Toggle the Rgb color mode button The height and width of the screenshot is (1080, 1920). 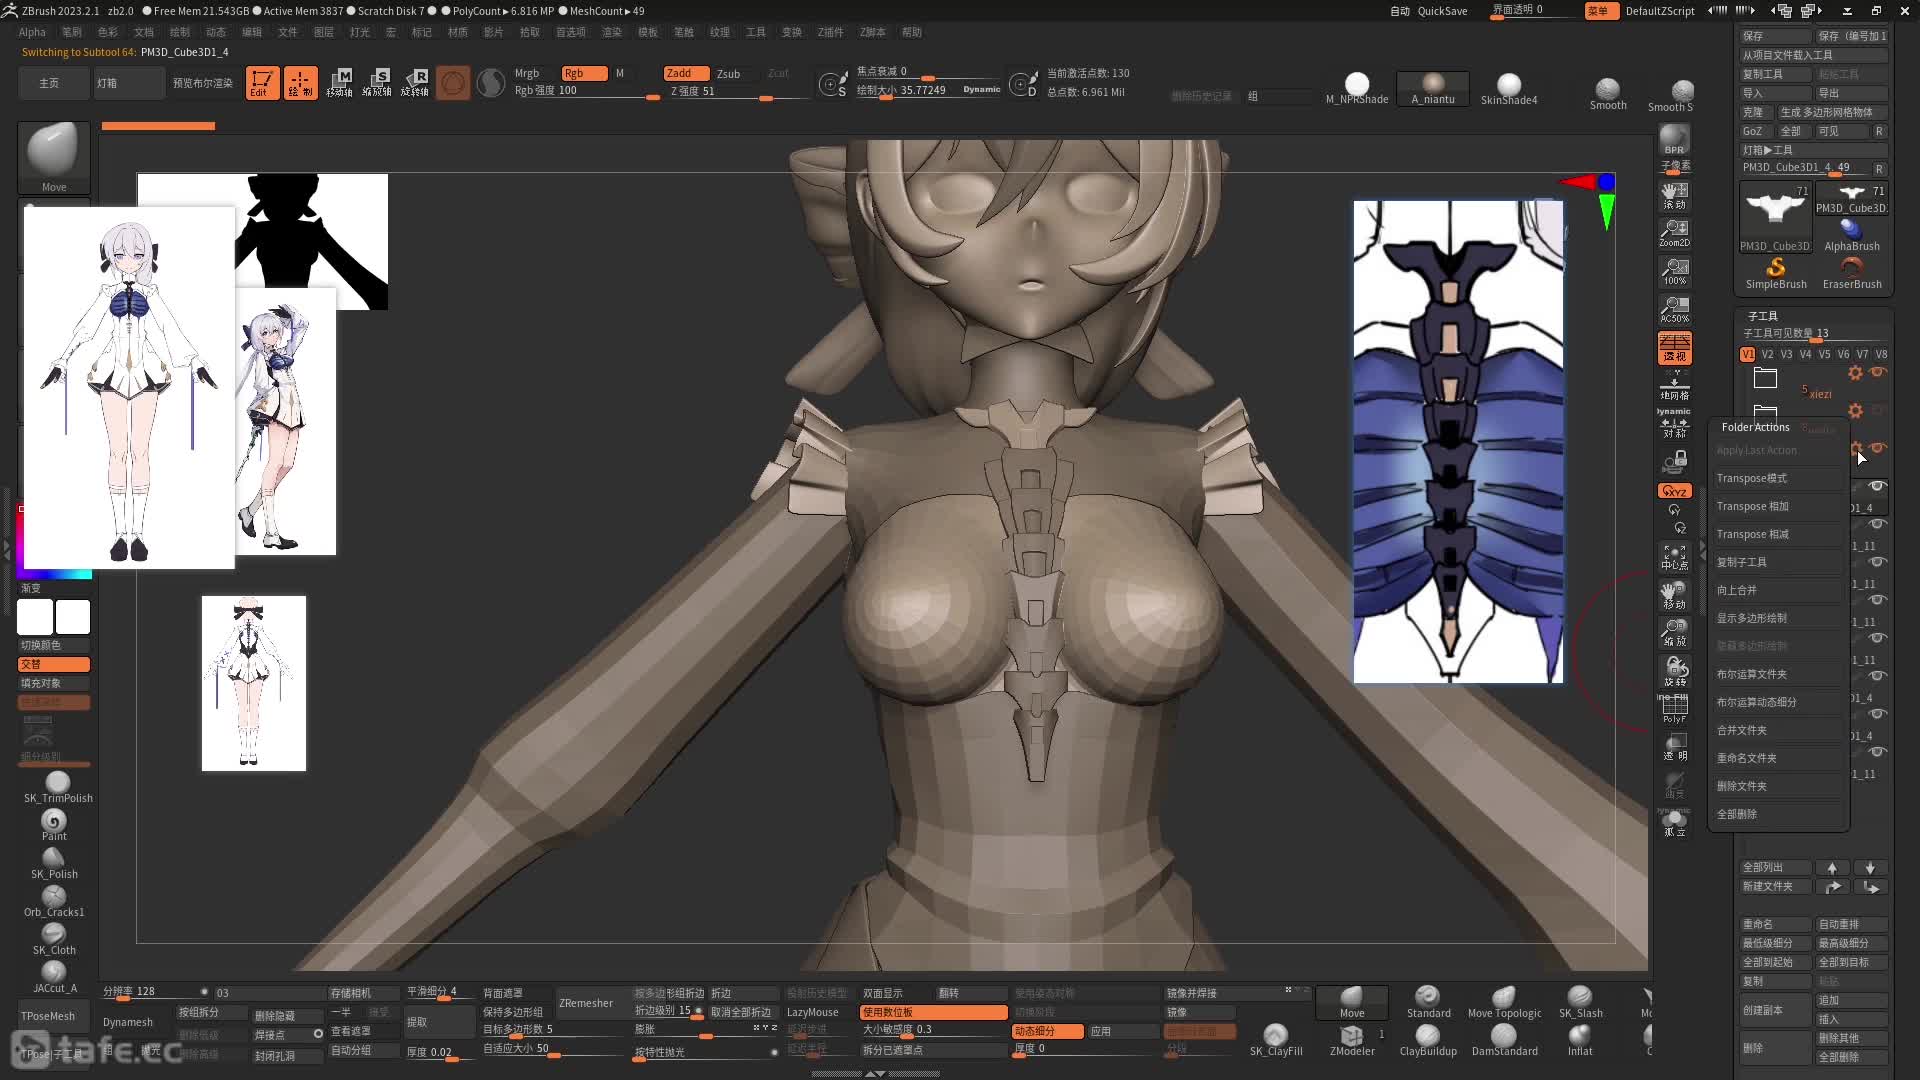click(584, 73)
